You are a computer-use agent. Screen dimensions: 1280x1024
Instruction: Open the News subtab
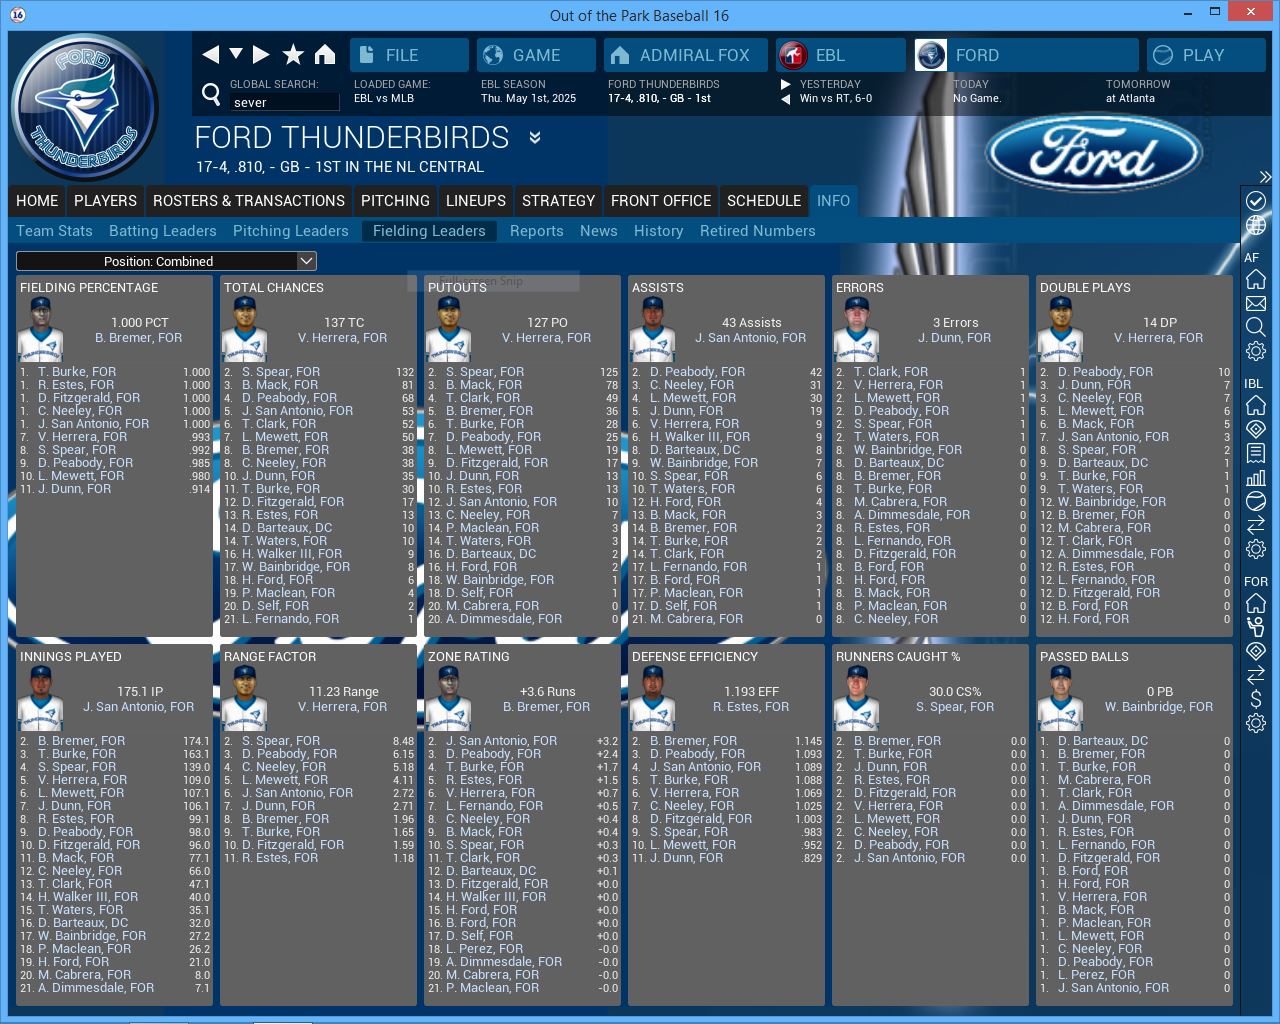point(599,231)
